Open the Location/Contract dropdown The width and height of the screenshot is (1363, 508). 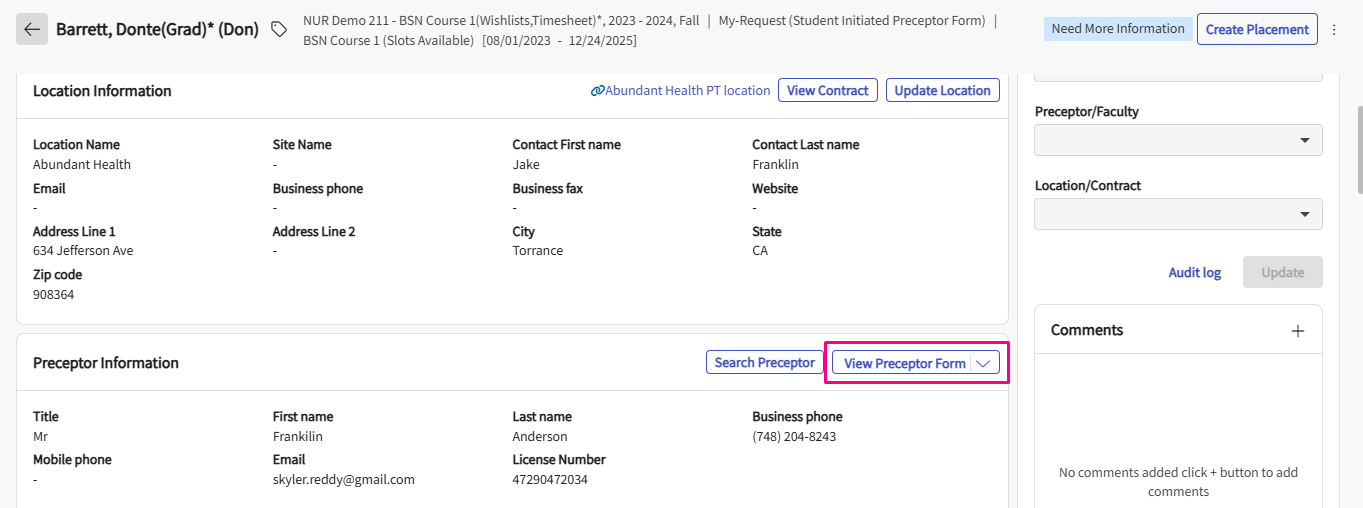[1178, 214]
